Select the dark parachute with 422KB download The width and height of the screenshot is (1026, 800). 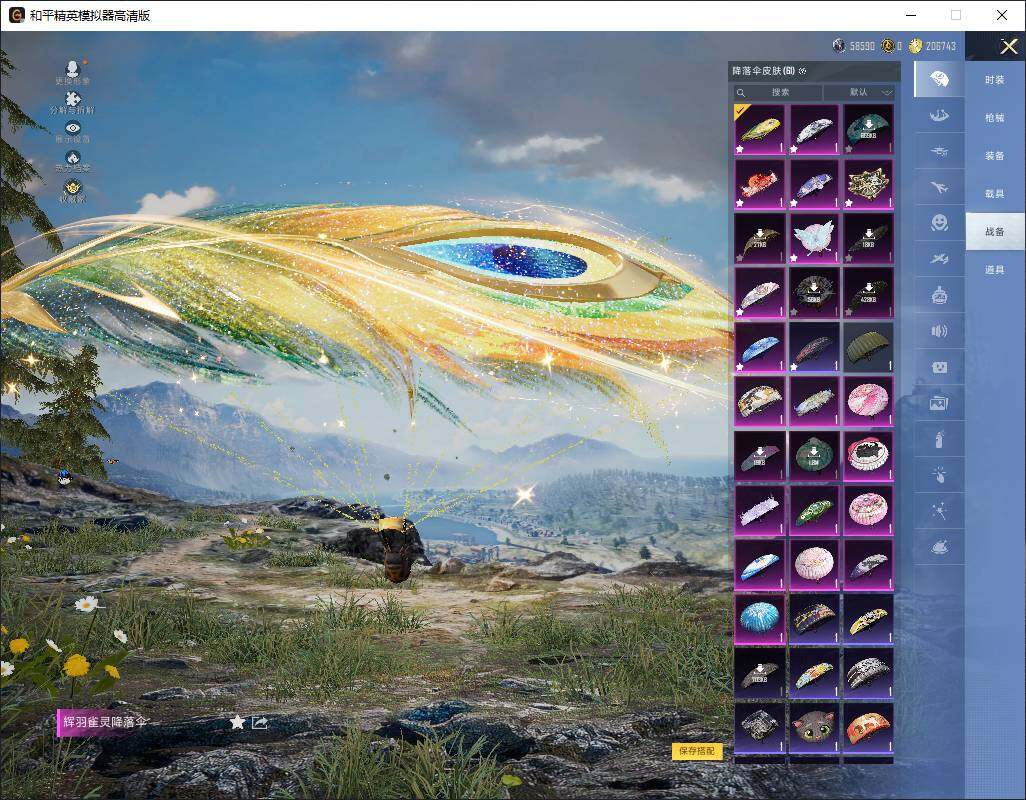pyautogui.click(x=868, y=292)
